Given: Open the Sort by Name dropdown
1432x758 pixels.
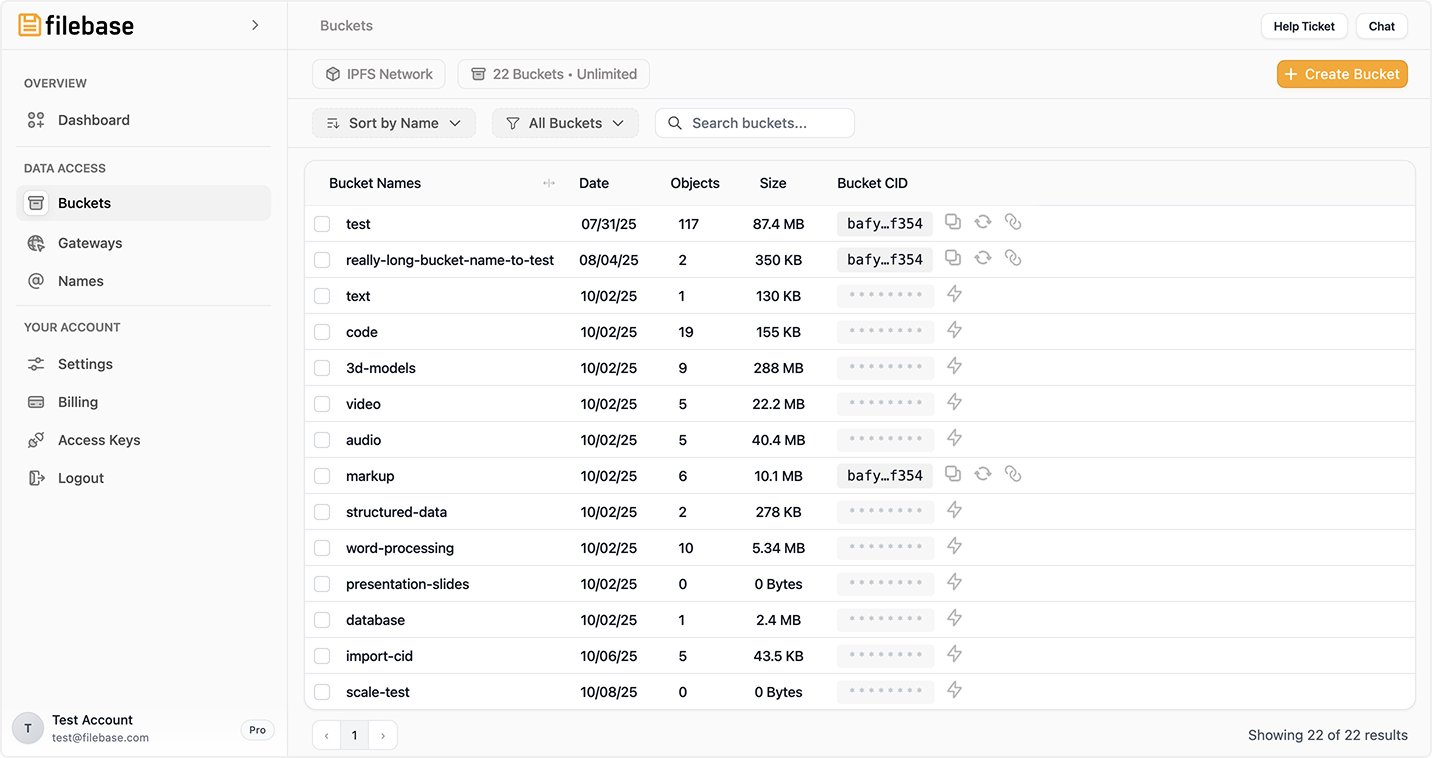Looking at the screenshot, I should pos(394,123).
